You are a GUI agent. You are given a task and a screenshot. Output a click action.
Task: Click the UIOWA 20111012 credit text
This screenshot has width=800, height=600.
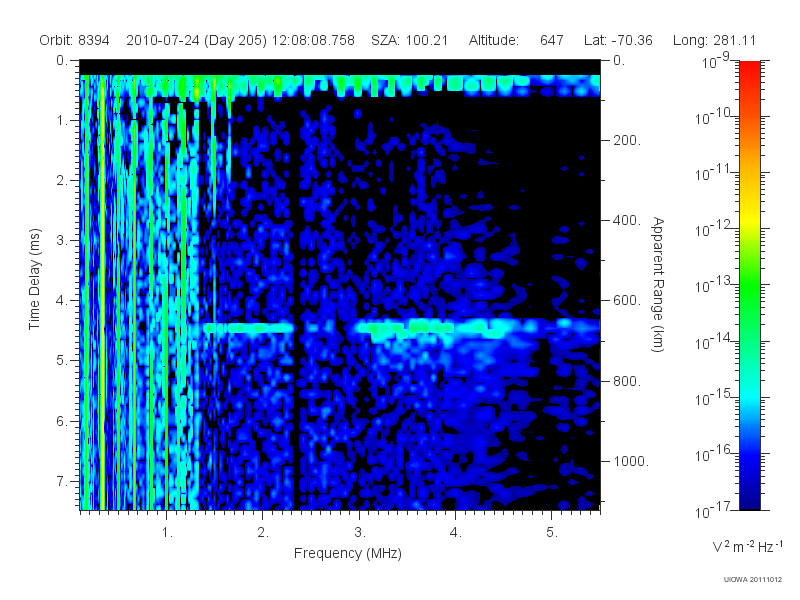[753, 580]
